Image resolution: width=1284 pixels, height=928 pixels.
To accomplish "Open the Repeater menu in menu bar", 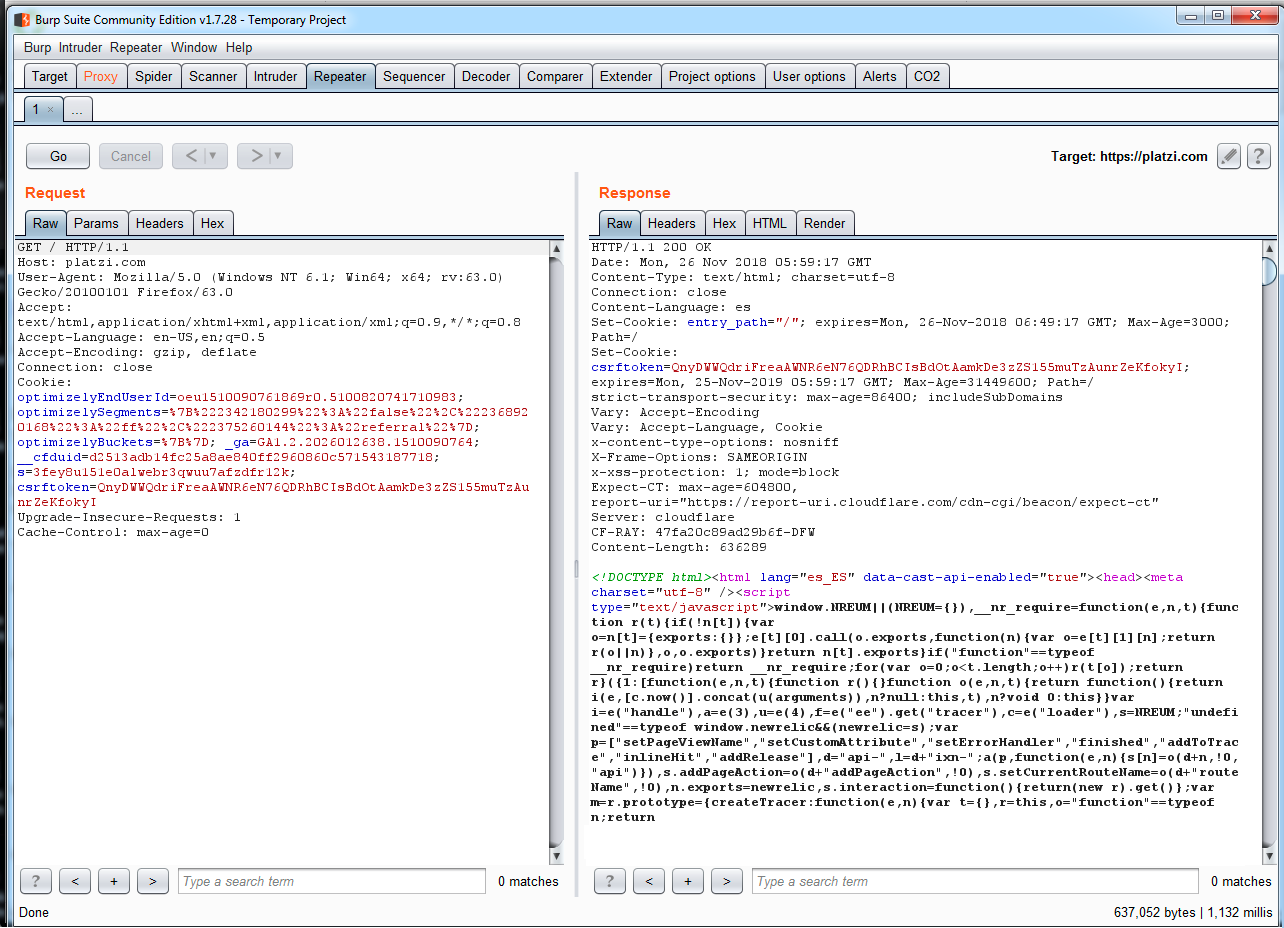I will coord(136,47).
